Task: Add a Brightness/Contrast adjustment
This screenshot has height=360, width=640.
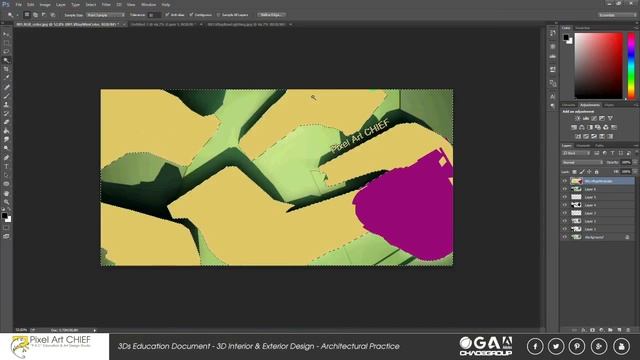Action: [578, 118]
